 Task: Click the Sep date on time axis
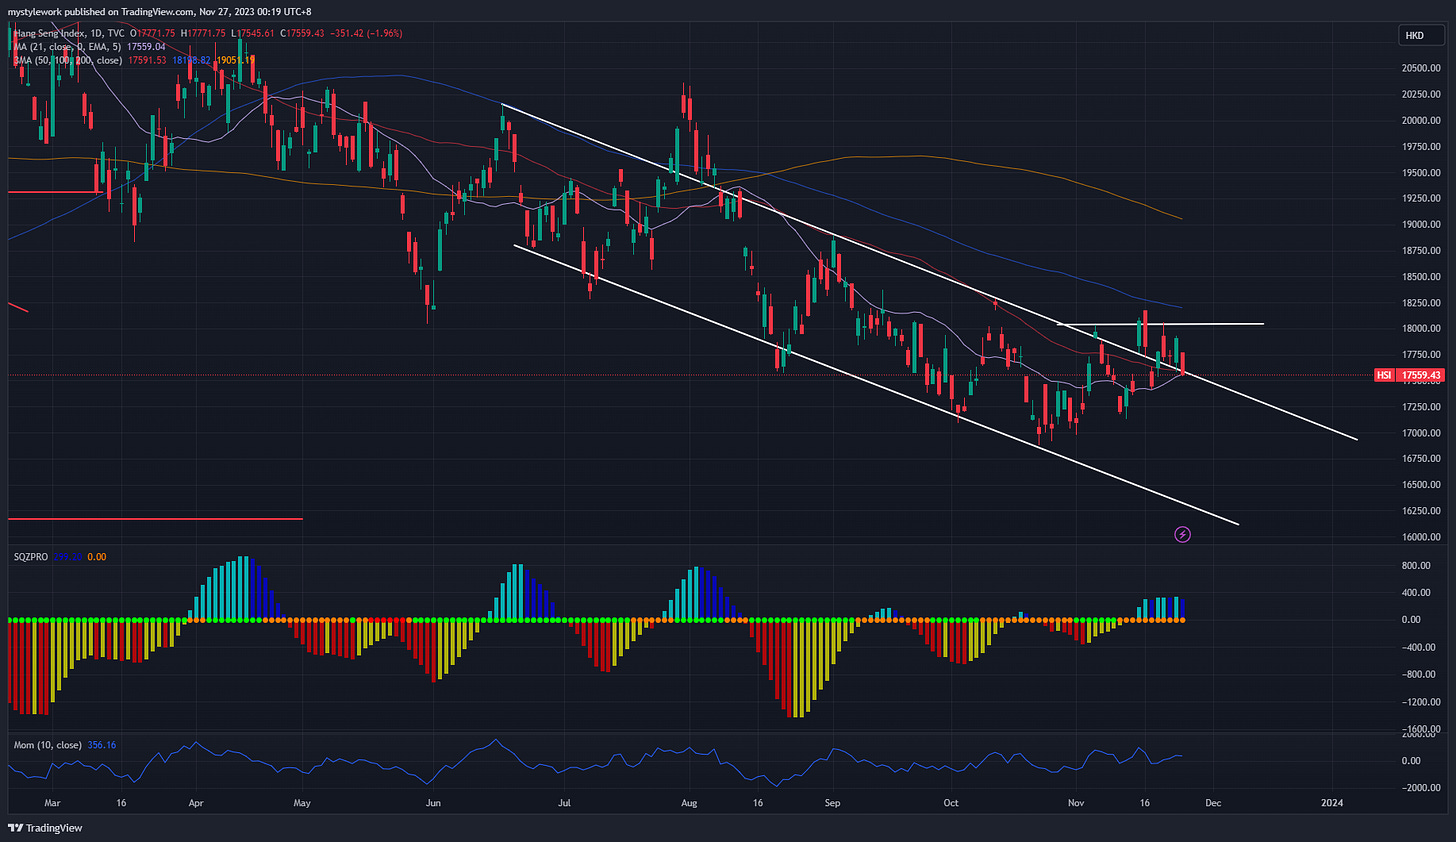832,802
